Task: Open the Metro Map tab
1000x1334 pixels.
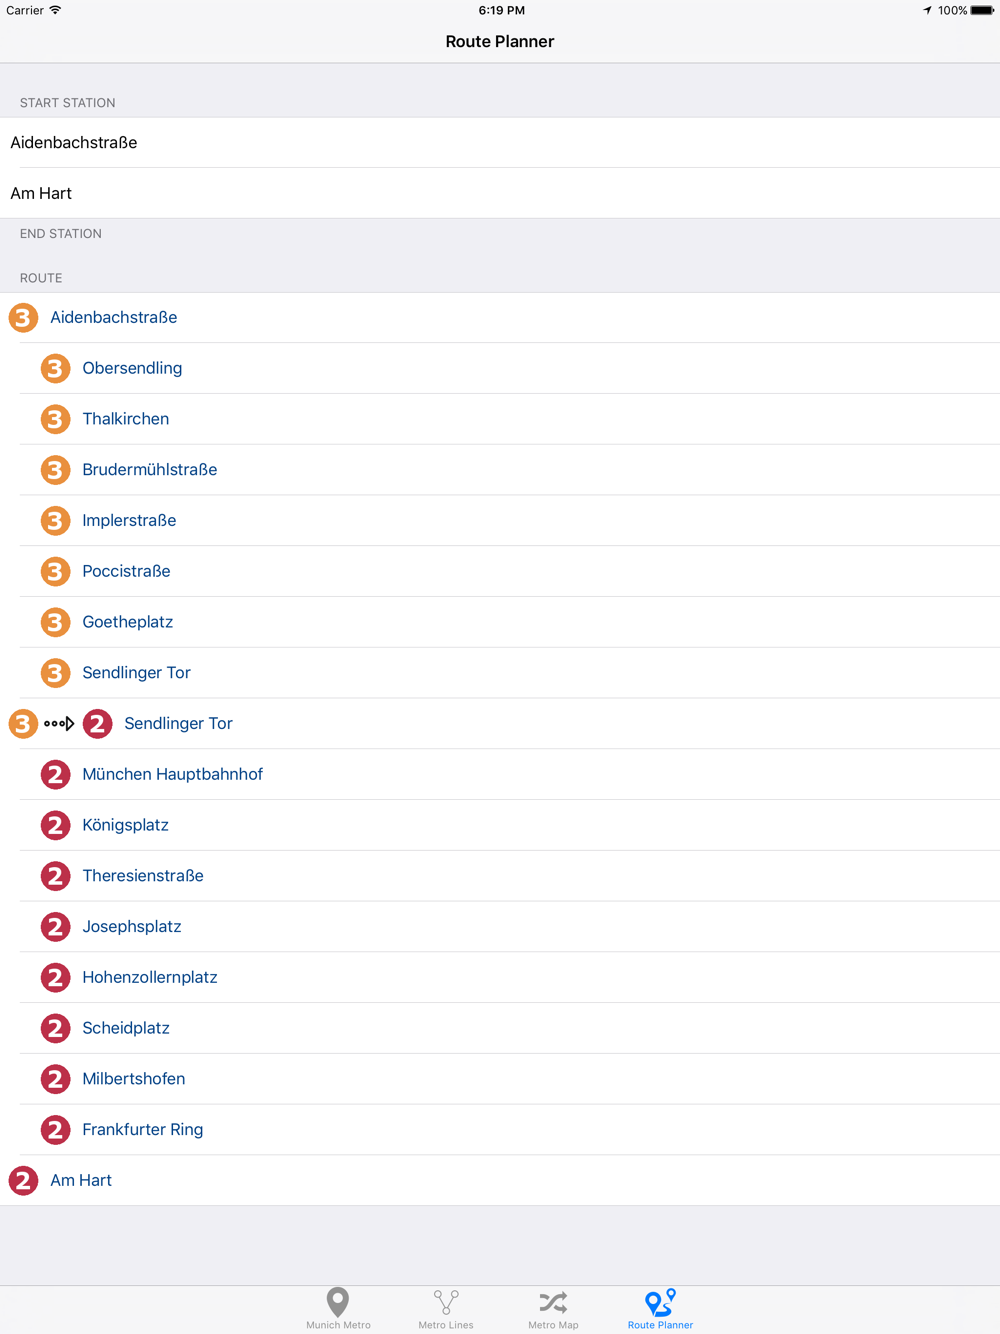Action: pyautogui.click(x=553, y=1308)
